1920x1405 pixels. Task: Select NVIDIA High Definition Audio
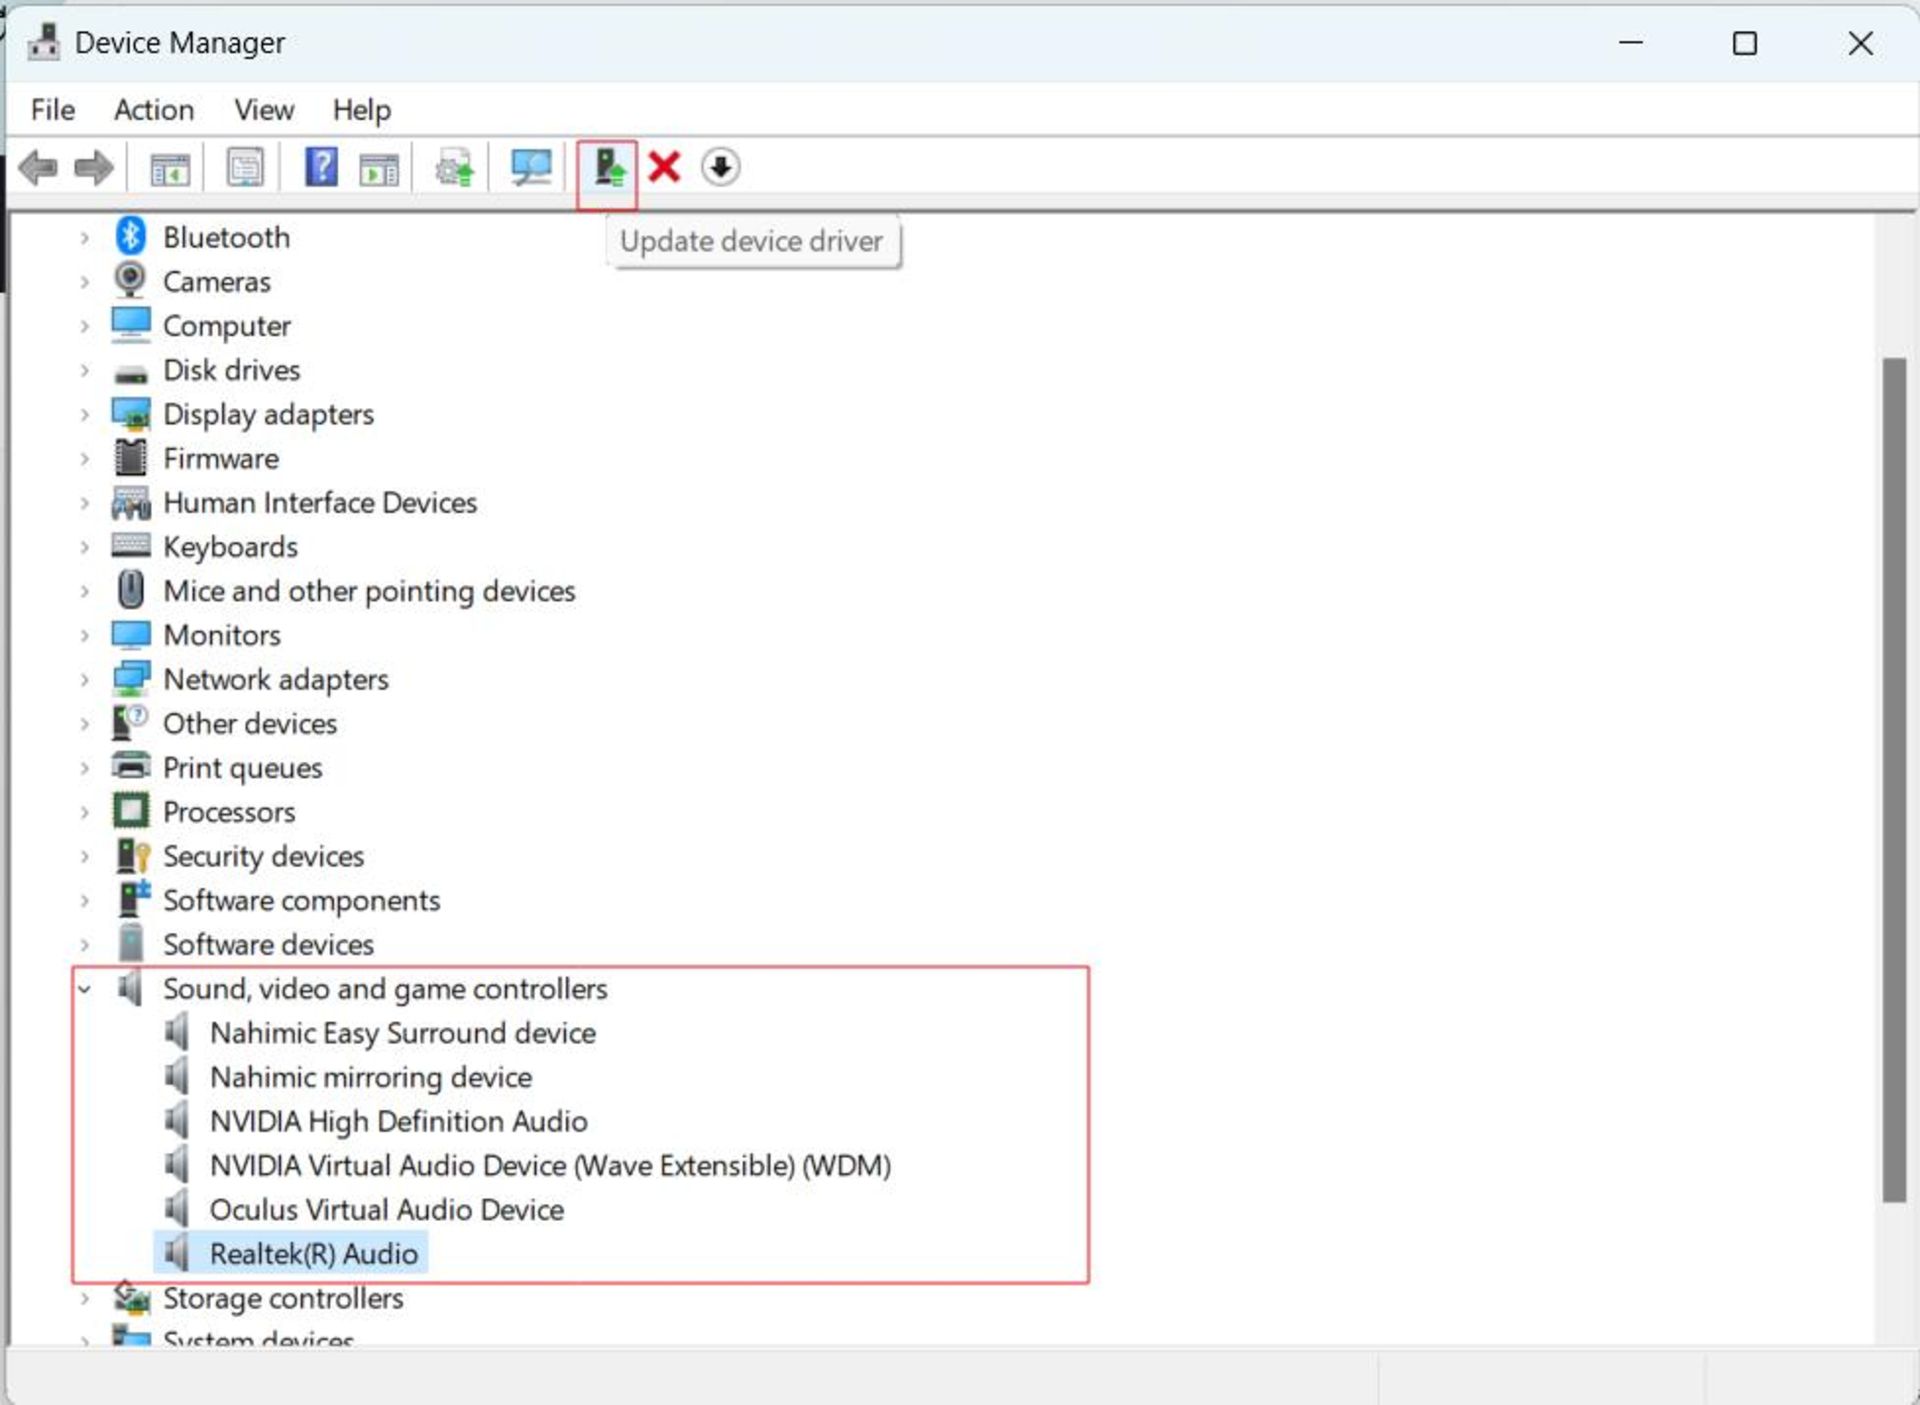(x=398, y=1121)
